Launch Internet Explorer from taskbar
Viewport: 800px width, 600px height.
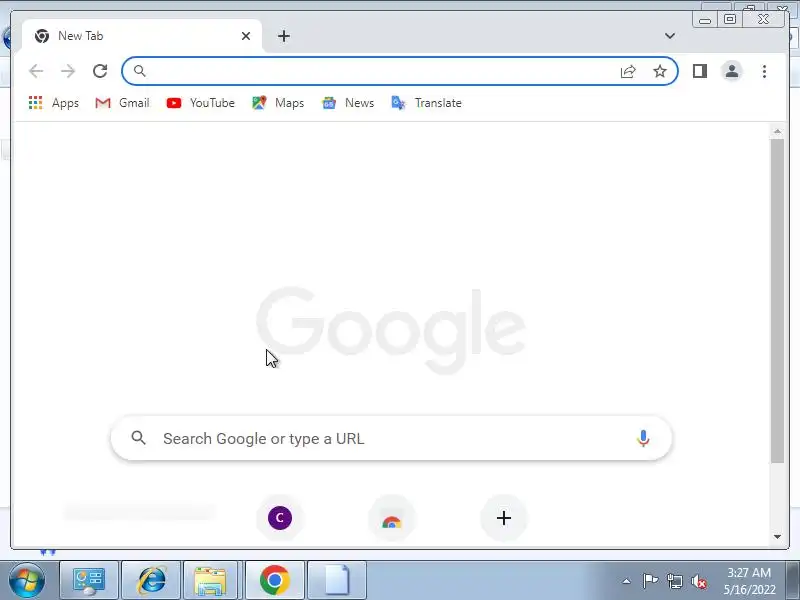coord(152,581)
